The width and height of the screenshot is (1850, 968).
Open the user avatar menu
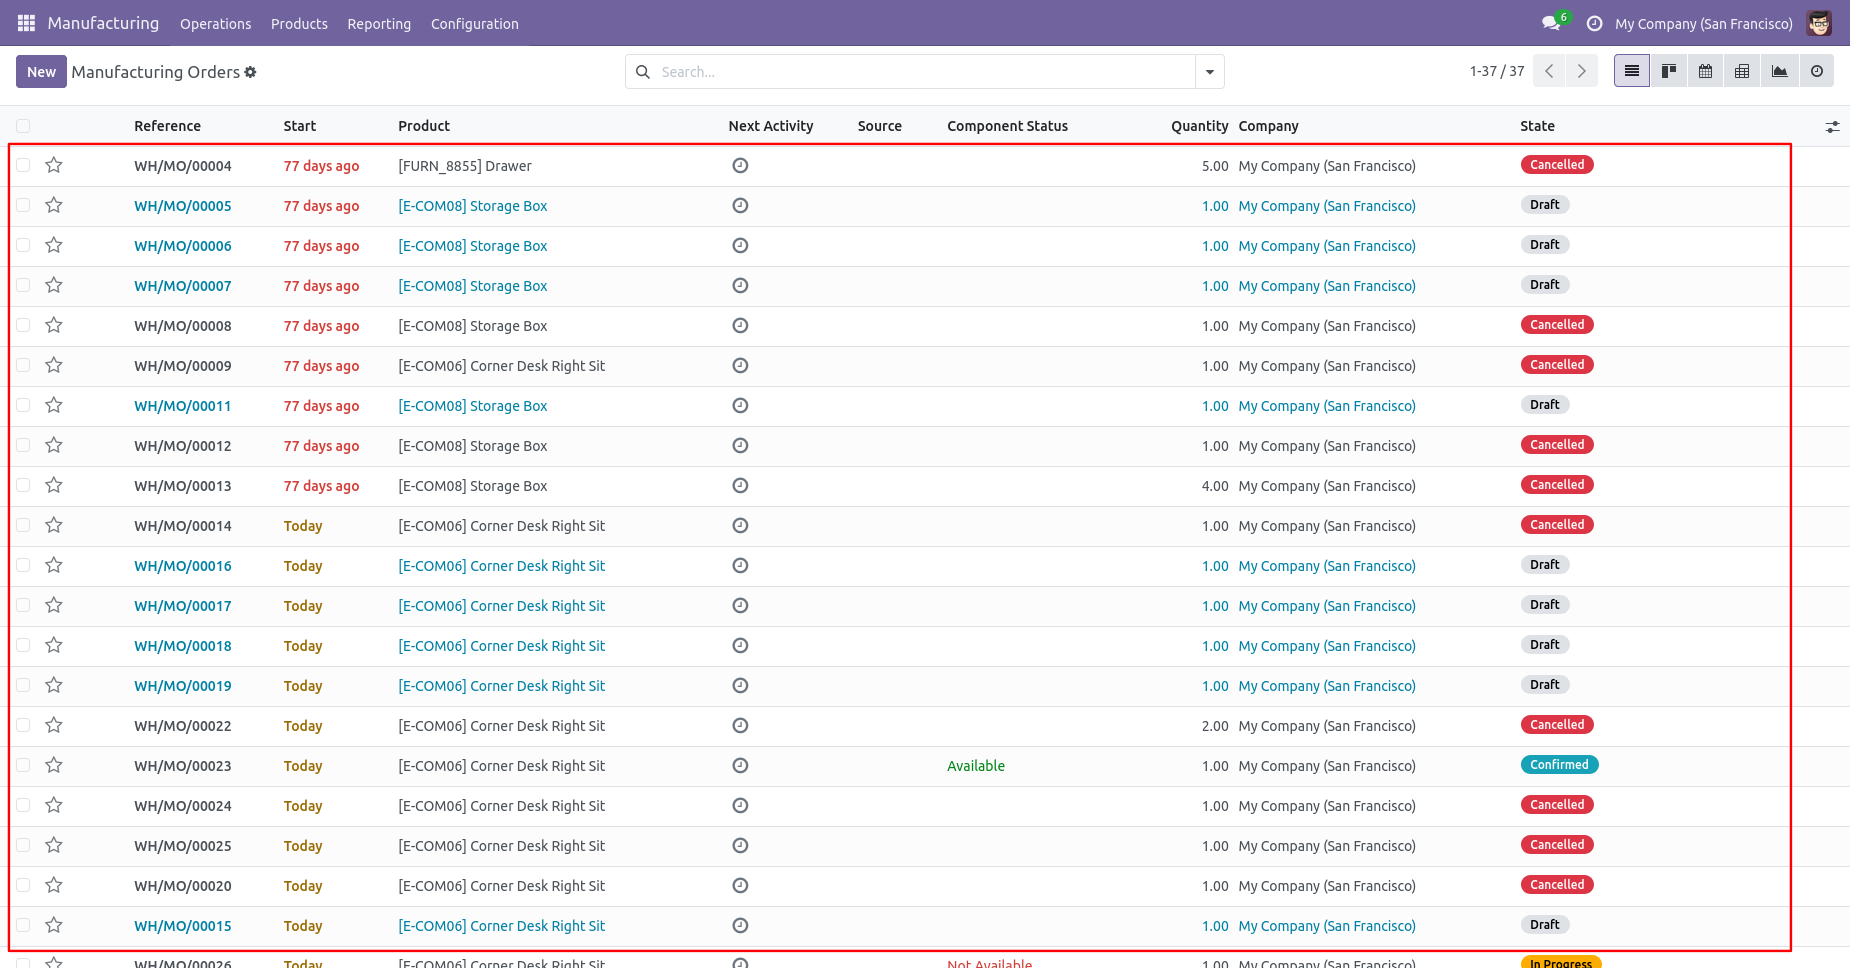[1819, 23]
